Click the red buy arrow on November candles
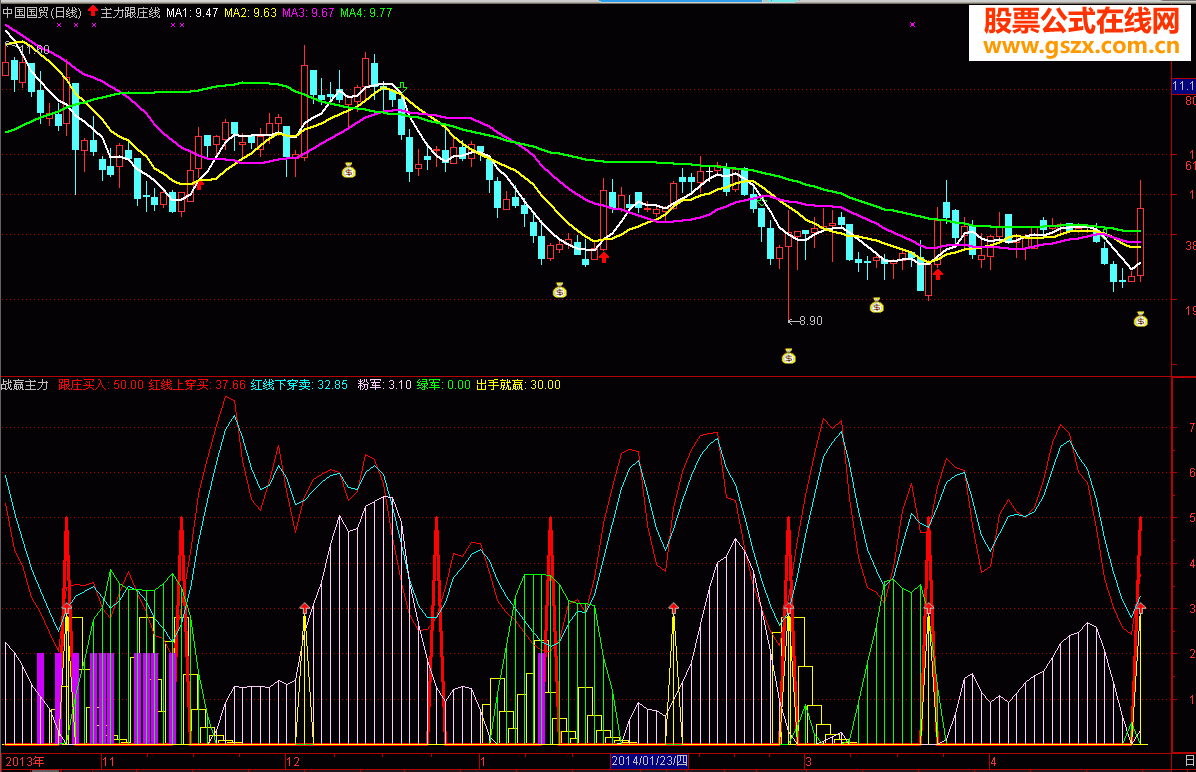This screenshot has width=1196, height=772. (200, 184)
